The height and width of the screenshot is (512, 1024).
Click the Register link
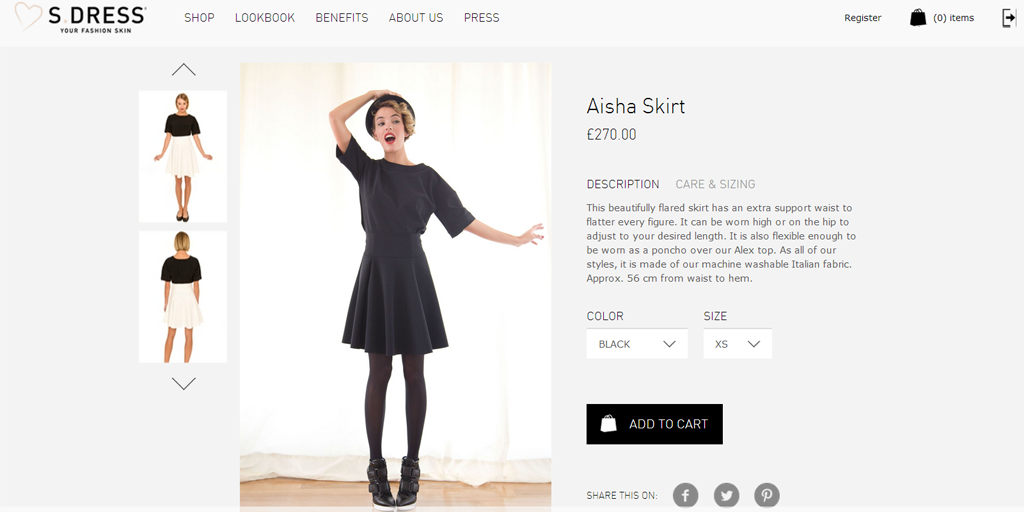click(863, 18)
